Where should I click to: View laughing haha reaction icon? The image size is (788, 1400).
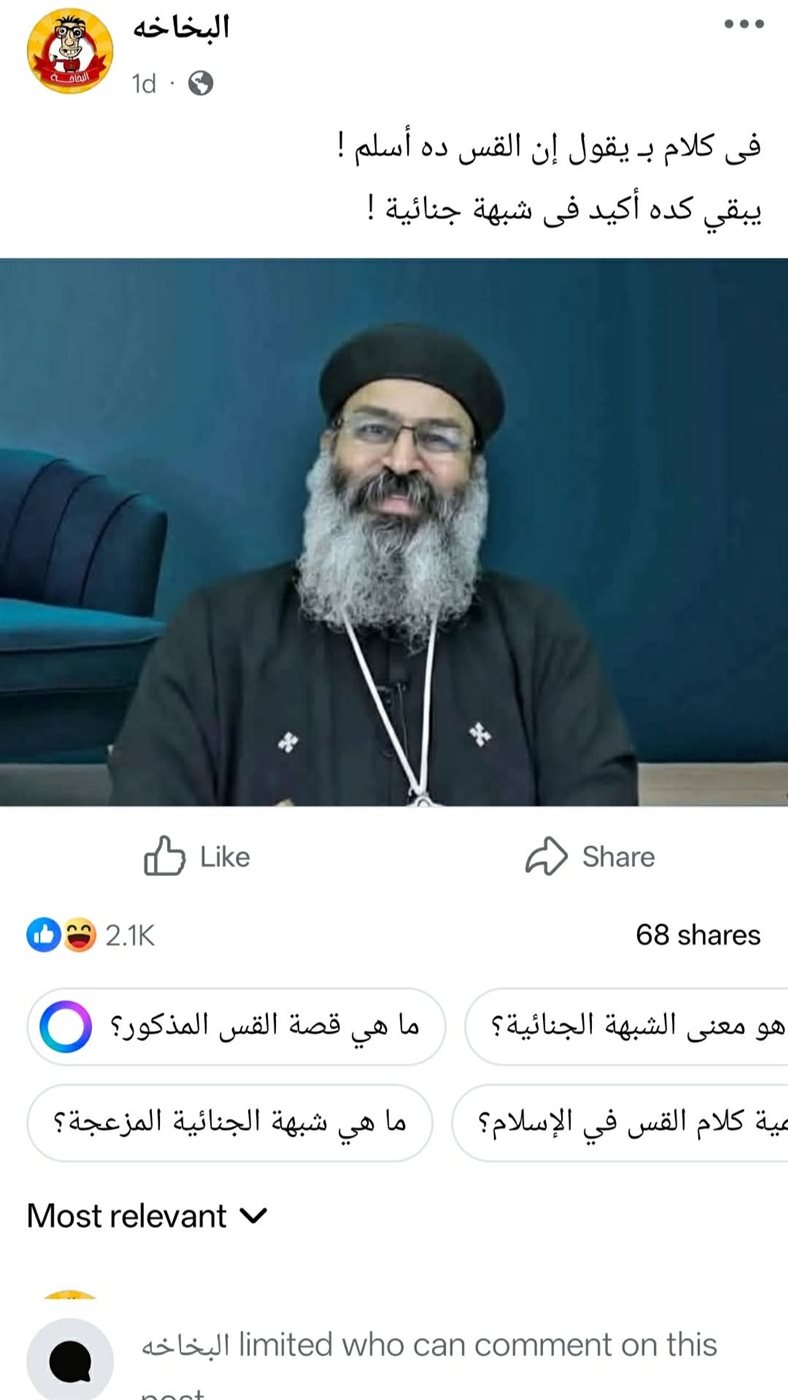point(79,935)
